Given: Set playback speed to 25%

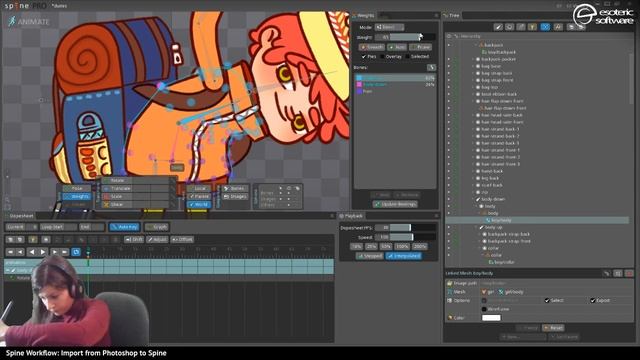Looking at the screenshot, I should click(x=371, y=247).
